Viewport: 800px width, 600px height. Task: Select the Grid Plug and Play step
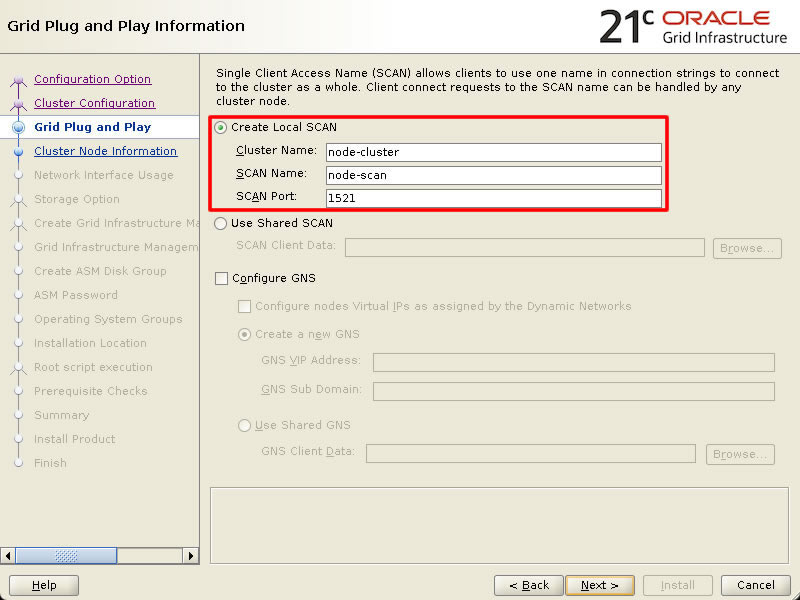point(92,127)
